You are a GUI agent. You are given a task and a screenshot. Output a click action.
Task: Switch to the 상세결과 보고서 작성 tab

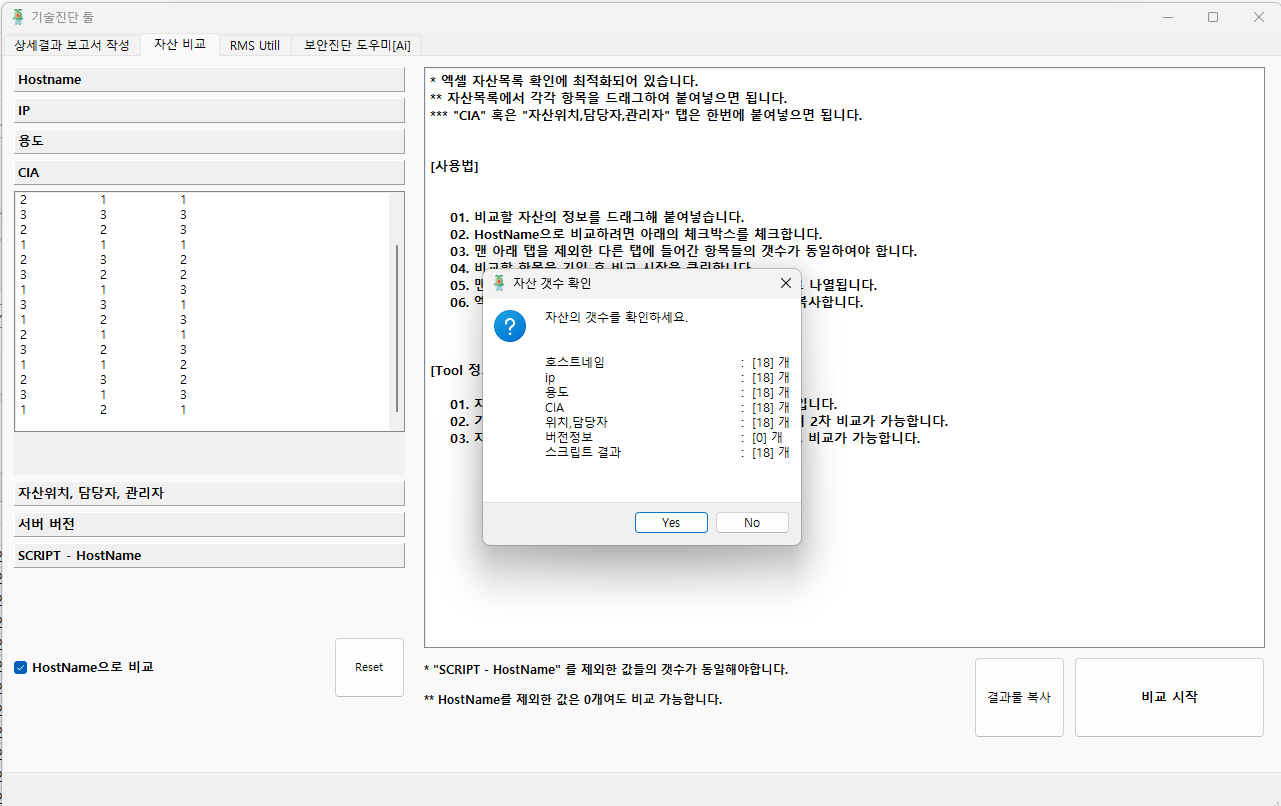coord(72,45)
